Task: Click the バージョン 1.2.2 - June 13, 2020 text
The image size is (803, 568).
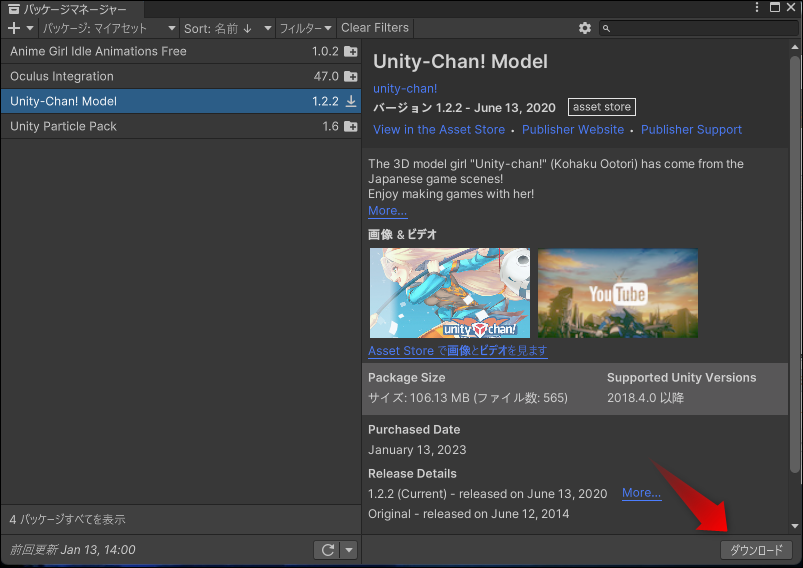Action: 464,108
